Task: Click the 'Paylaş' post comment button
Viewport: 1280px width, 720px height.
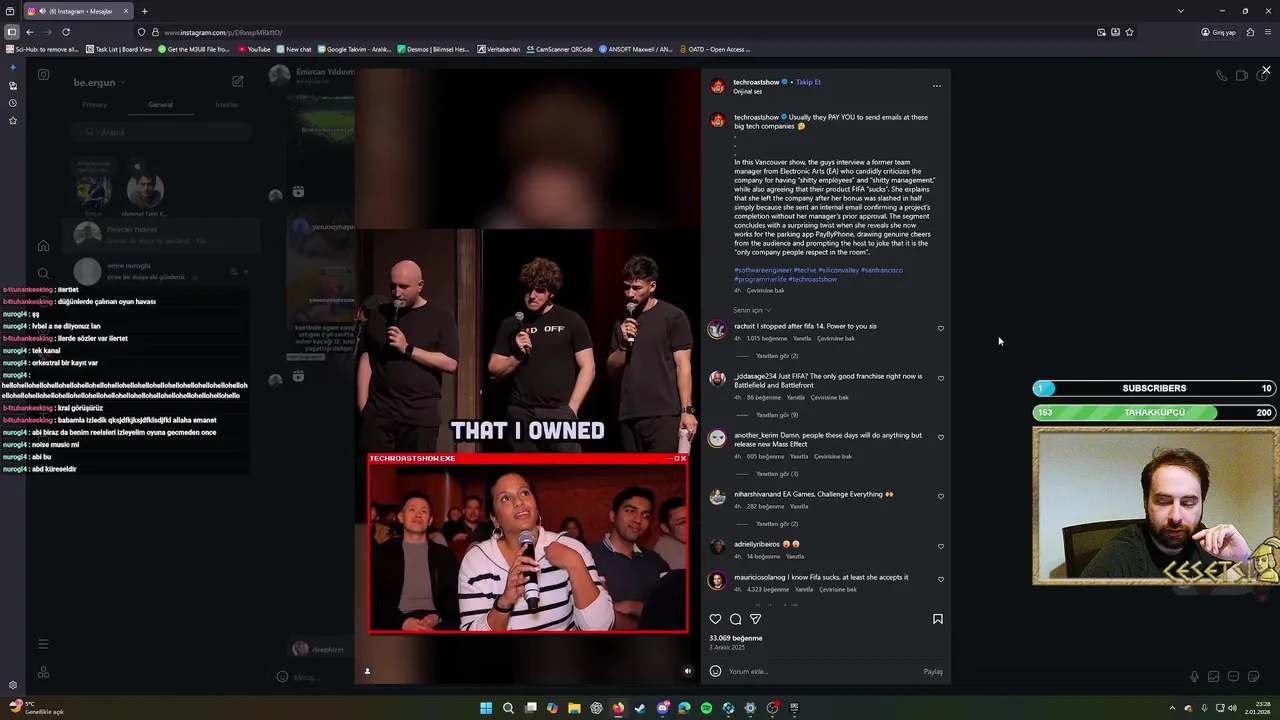Action: click(x=933, y=671)
